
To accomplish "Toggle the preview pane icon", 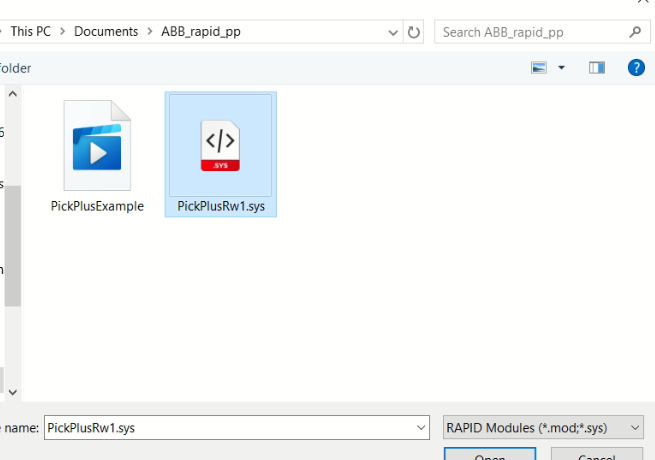I will click(597, 67).
